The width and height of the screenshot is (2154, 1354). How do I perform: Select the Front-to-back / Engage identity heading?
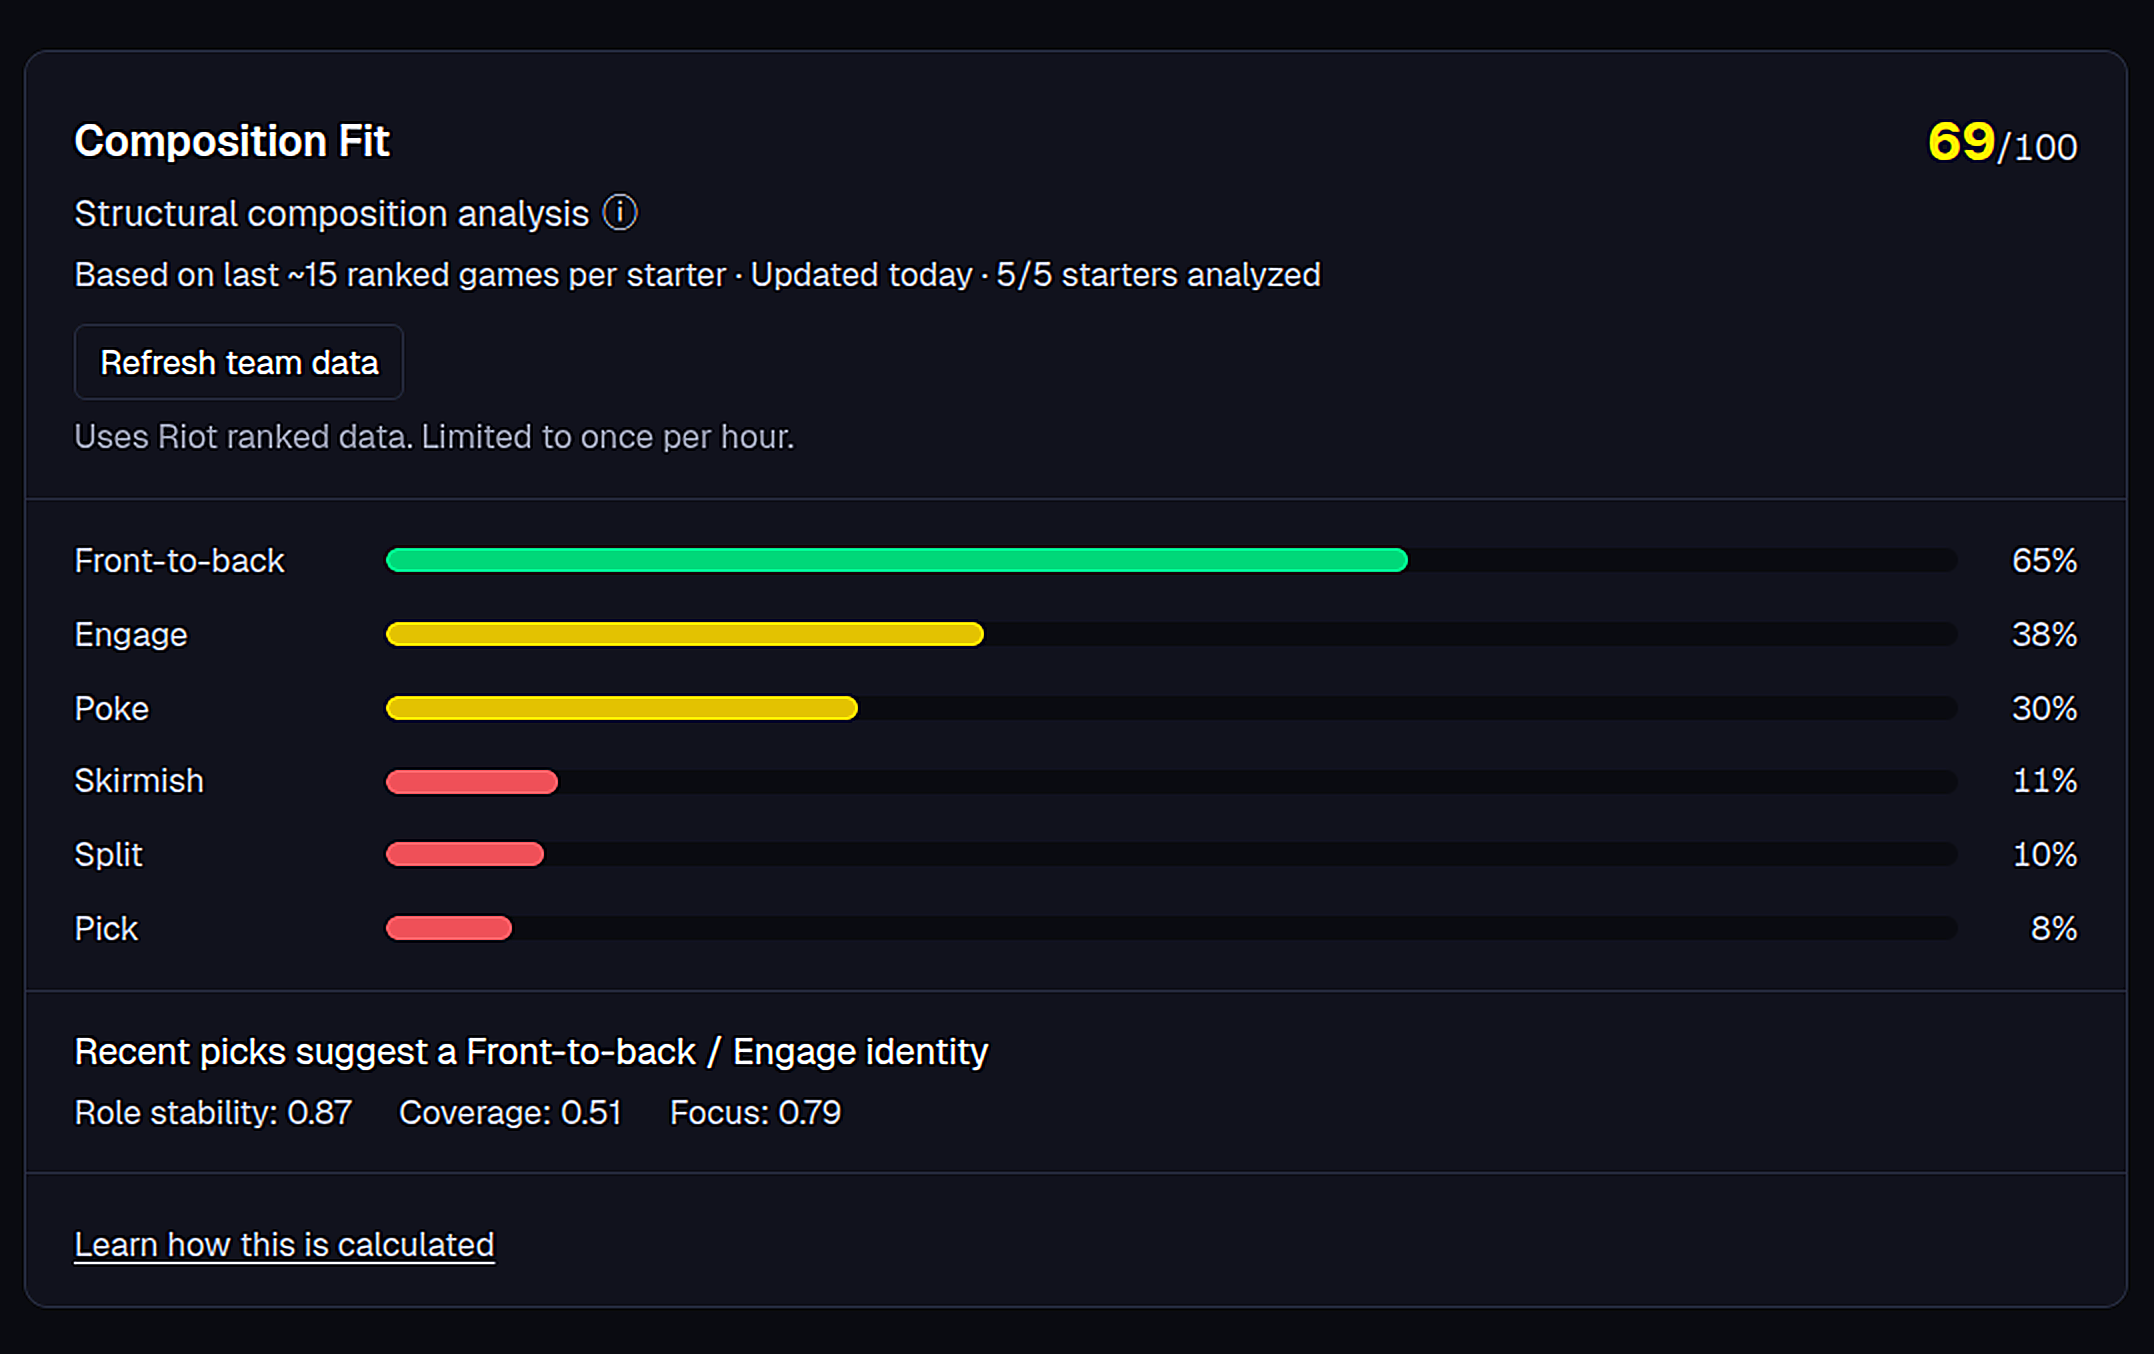pos(530,1051)
